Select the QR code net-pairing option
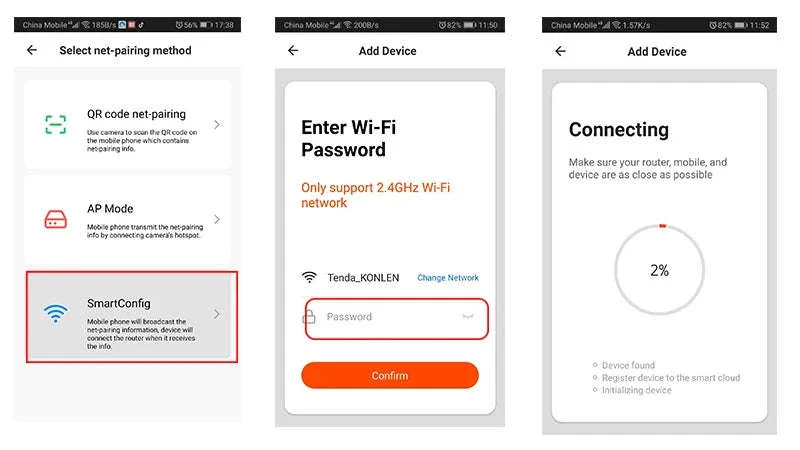Screen dimensions: 800x450 coord(128,124)
